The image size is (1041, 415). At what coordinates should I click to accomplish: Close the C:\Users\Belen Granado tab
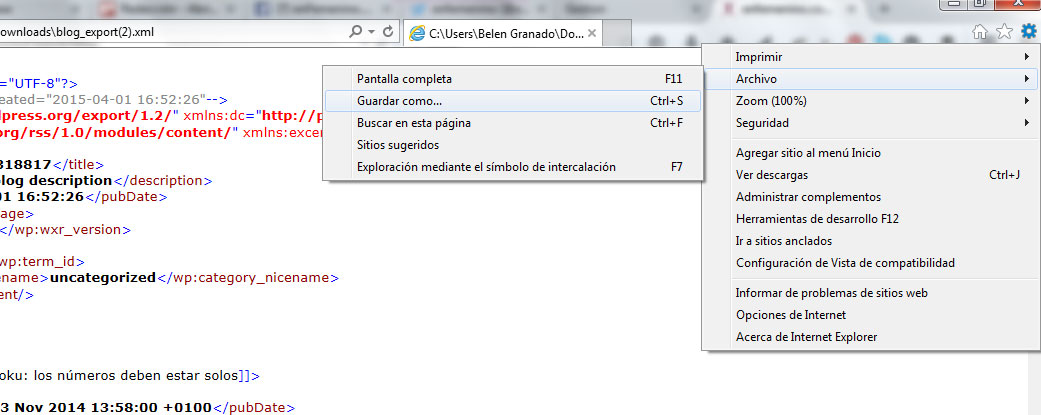pyautogui.click(x=592, y=33)
